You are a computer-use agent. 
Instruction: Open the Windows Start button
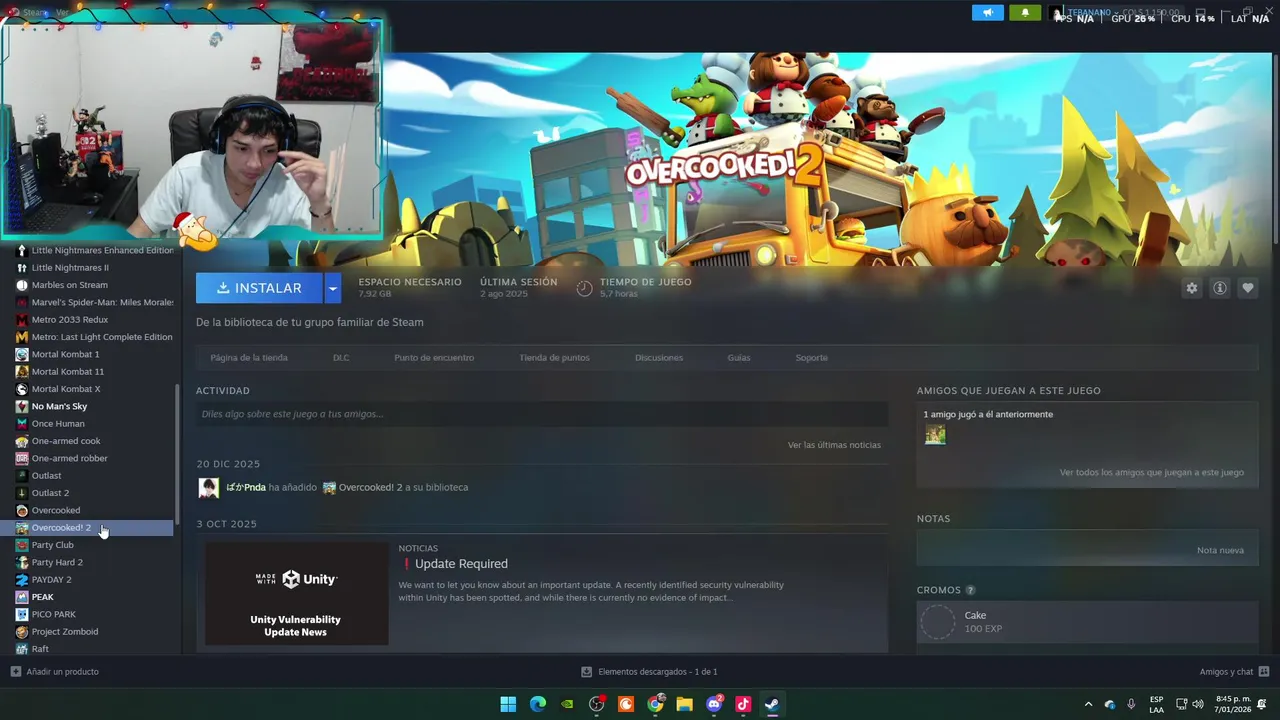[508, 704]
